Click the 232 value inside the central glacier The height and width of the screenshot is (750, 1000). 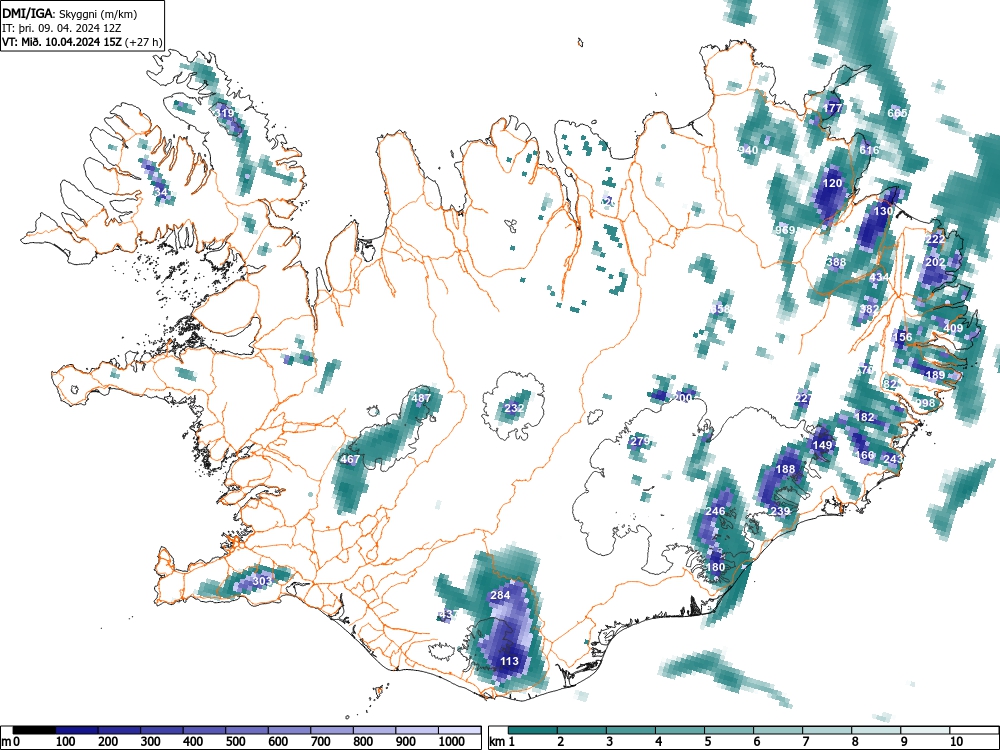click(514, 408)
